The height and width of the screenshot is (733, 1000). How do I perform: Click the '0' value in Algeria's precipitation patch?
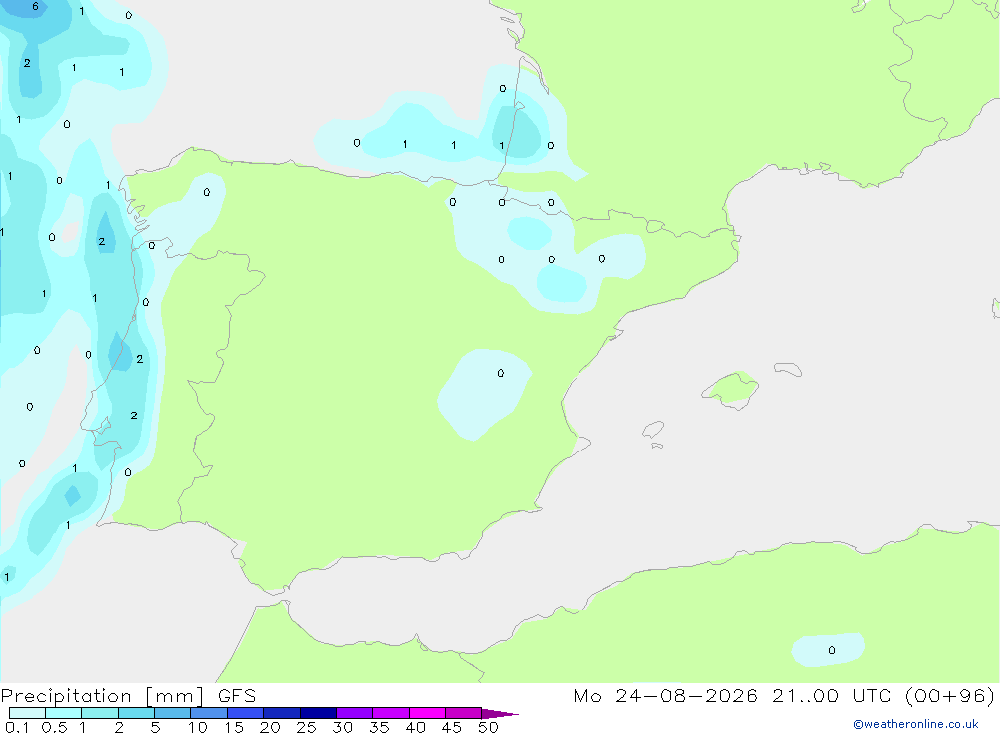832,650
